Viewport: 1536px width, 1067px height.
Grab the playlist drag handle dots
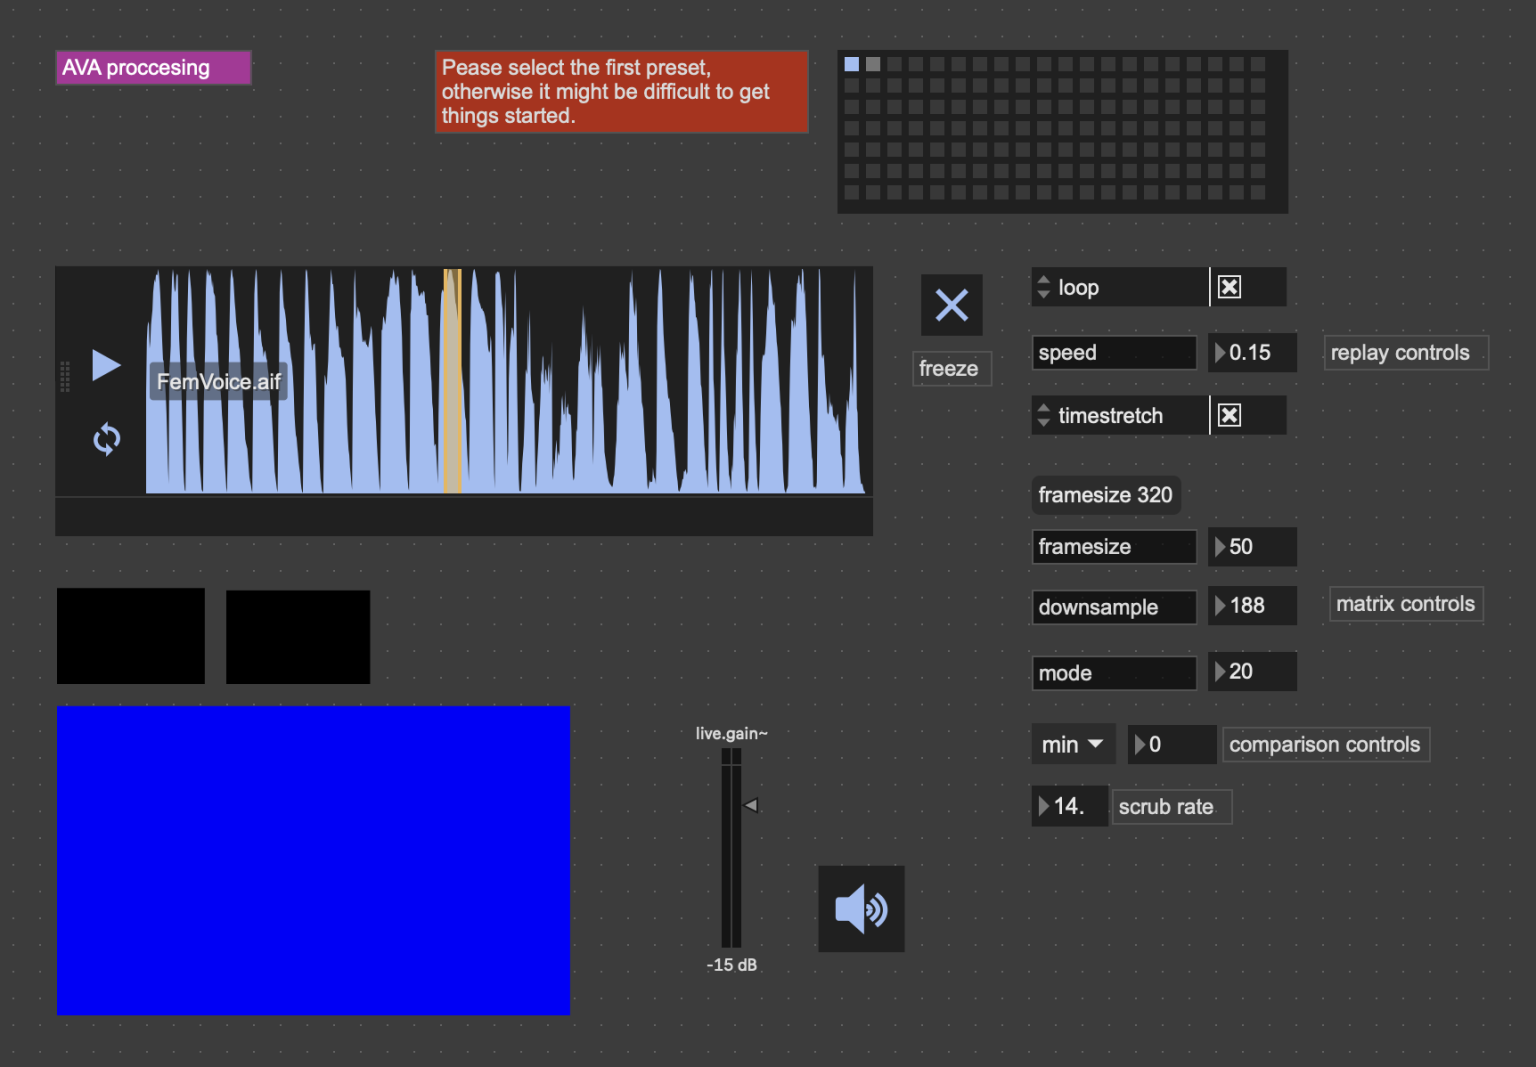(x=65, y=376)
